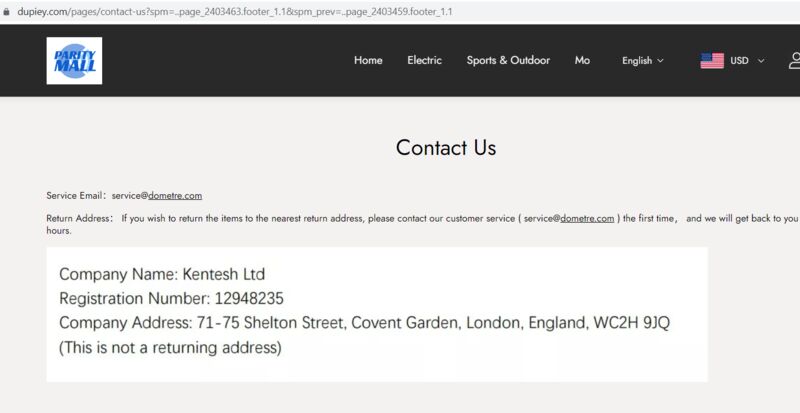Open the Sports & Outdoor category
Screen dimensions: 800x413
(x=508, y=60)
